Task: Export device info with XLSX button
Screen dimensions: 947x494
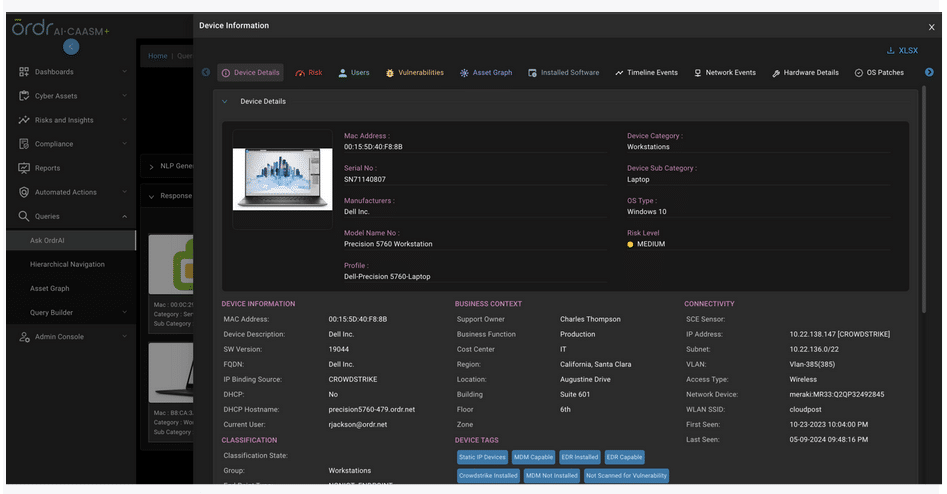Action: pyautogui.click(x=902, y=51)
